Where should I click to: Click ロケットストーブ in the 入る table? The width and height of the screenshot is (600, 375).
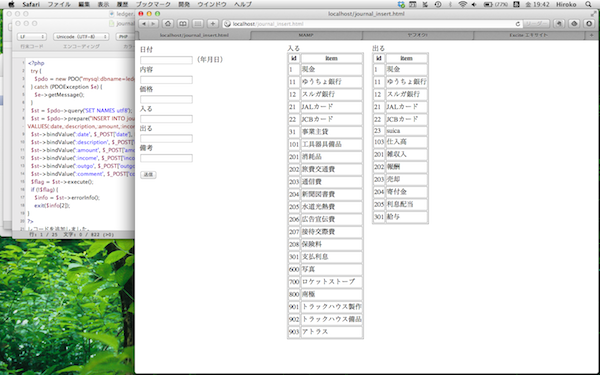pyautogui.click(x=331, y=282)
